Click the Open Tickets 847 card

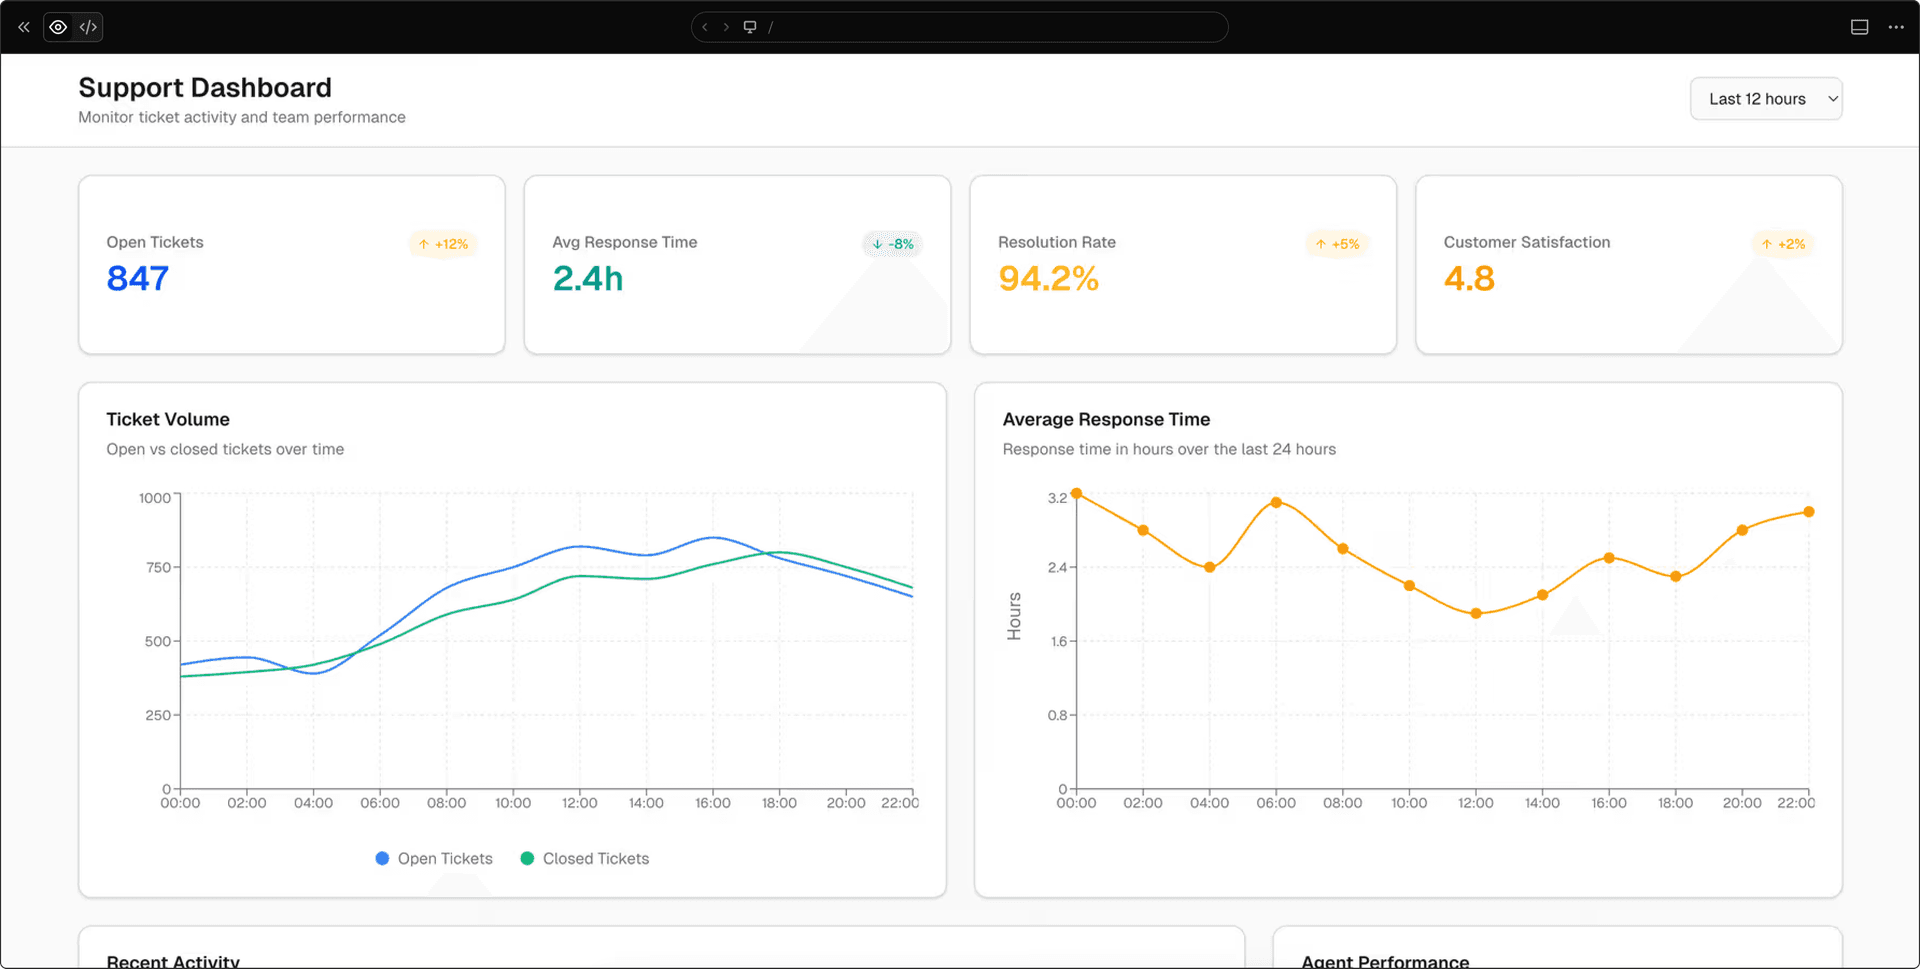291,265
